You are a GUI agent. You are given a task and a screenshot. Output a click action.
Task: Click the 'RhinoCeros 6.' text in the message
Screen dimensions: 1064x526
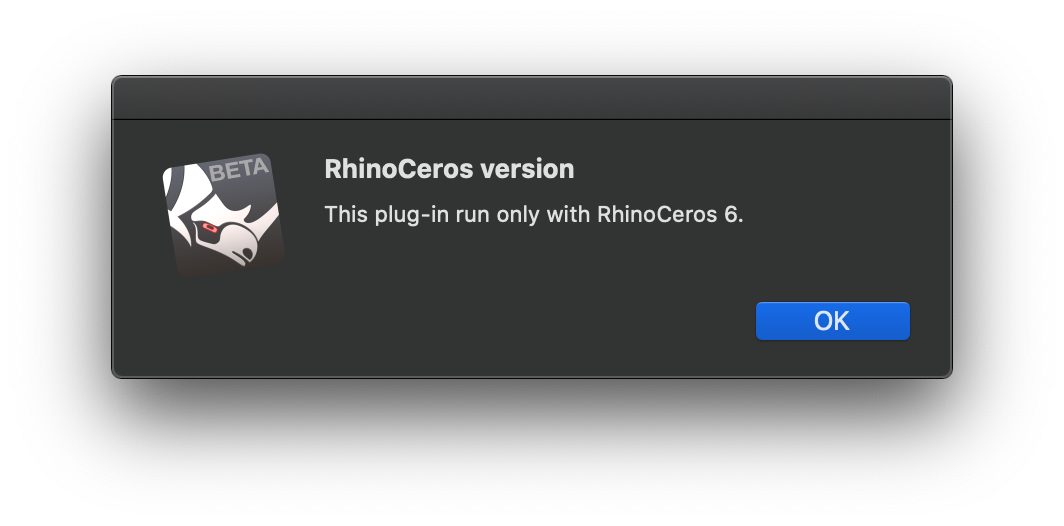click(670, 214)
